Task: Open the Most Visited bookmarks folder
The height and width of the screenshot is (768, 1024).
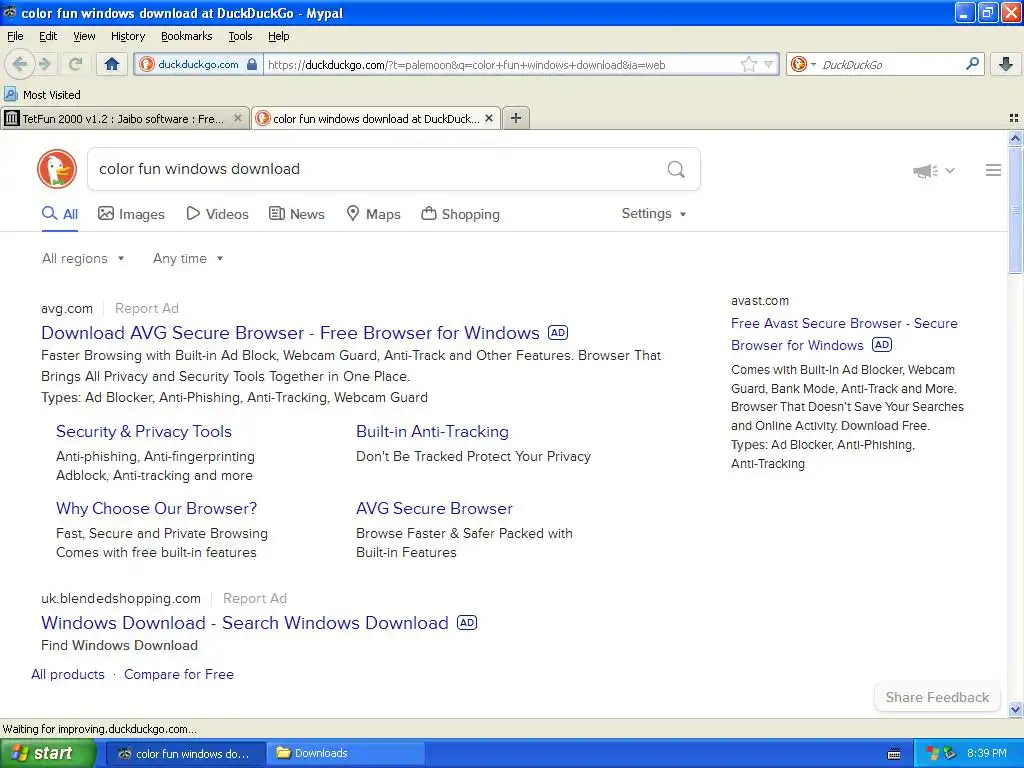Action: (x=42, y=95)
